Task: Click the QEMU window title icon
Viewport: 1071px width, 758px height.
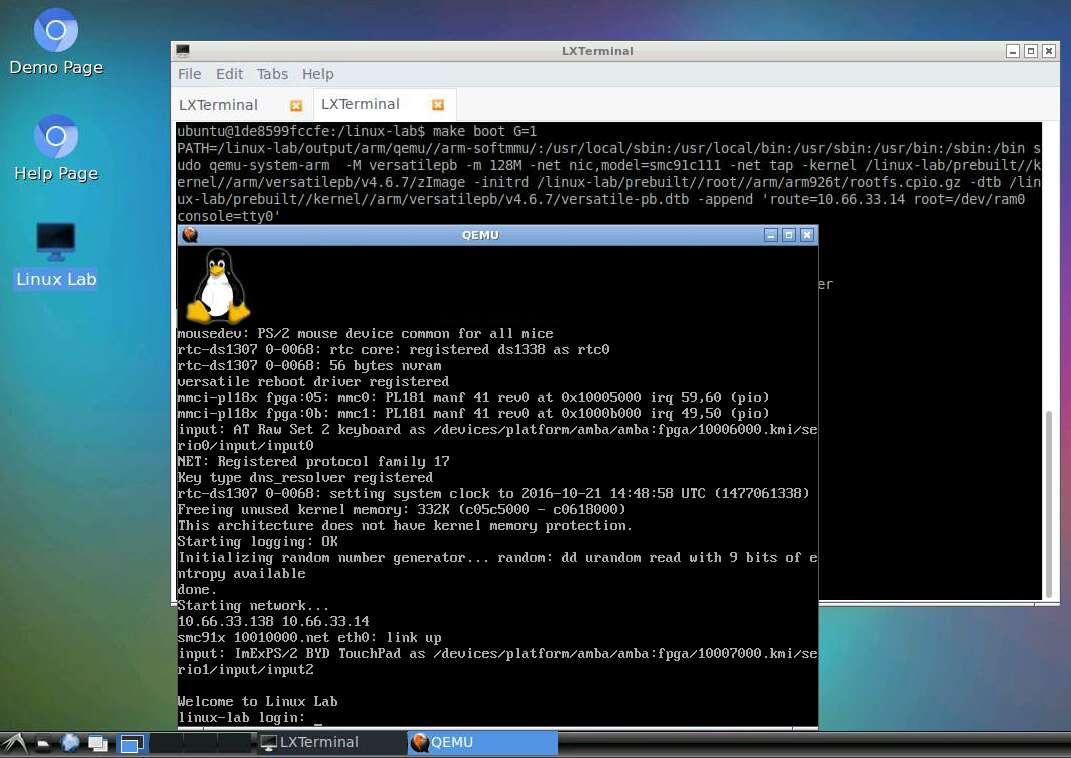Action: [190, 235]
